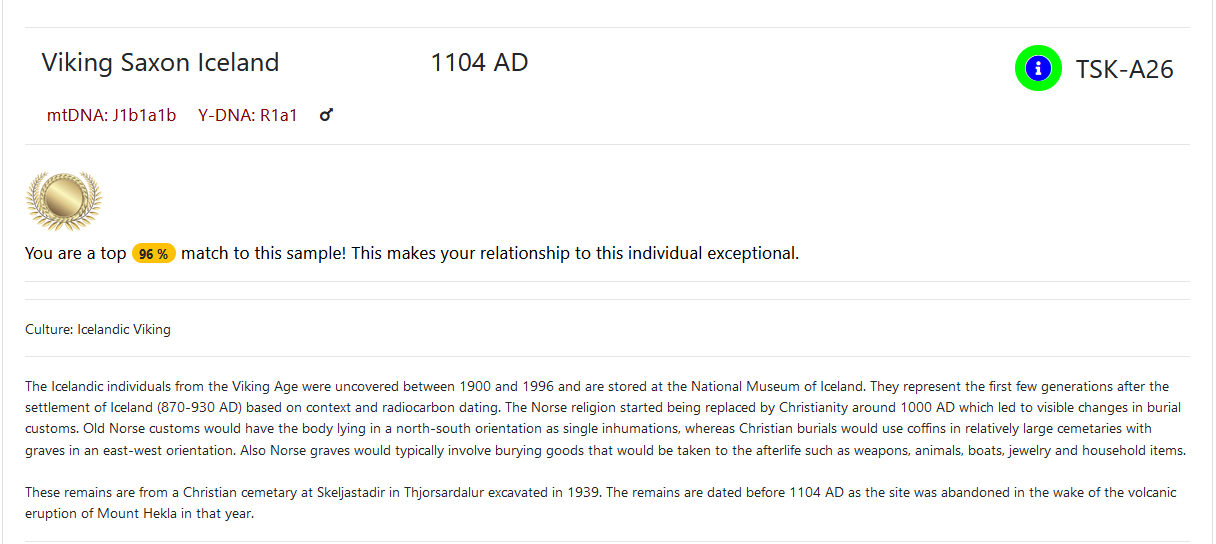1216x544 pixels.
Task: Click the Viking Saxon Iceland heading
Action: [160, 62]
